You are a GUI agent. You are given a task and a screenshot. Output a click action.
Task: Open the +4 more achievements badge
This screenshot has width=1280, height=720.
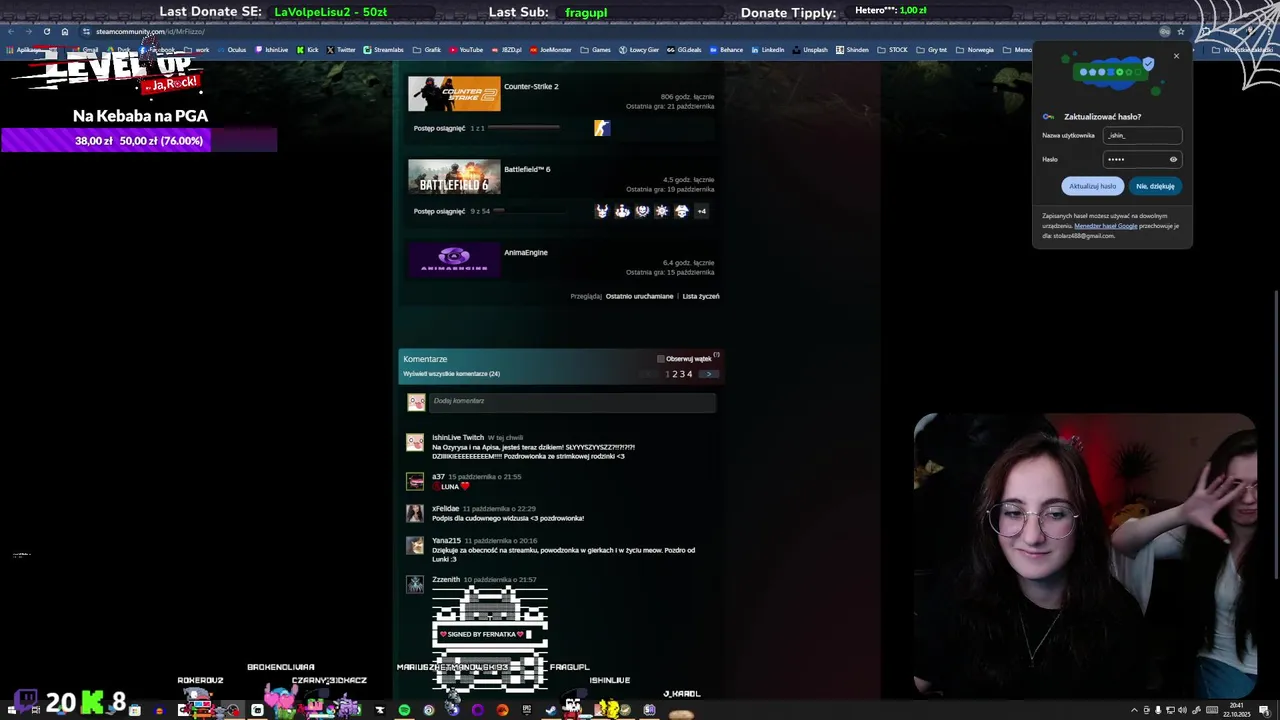click(701, 211)
